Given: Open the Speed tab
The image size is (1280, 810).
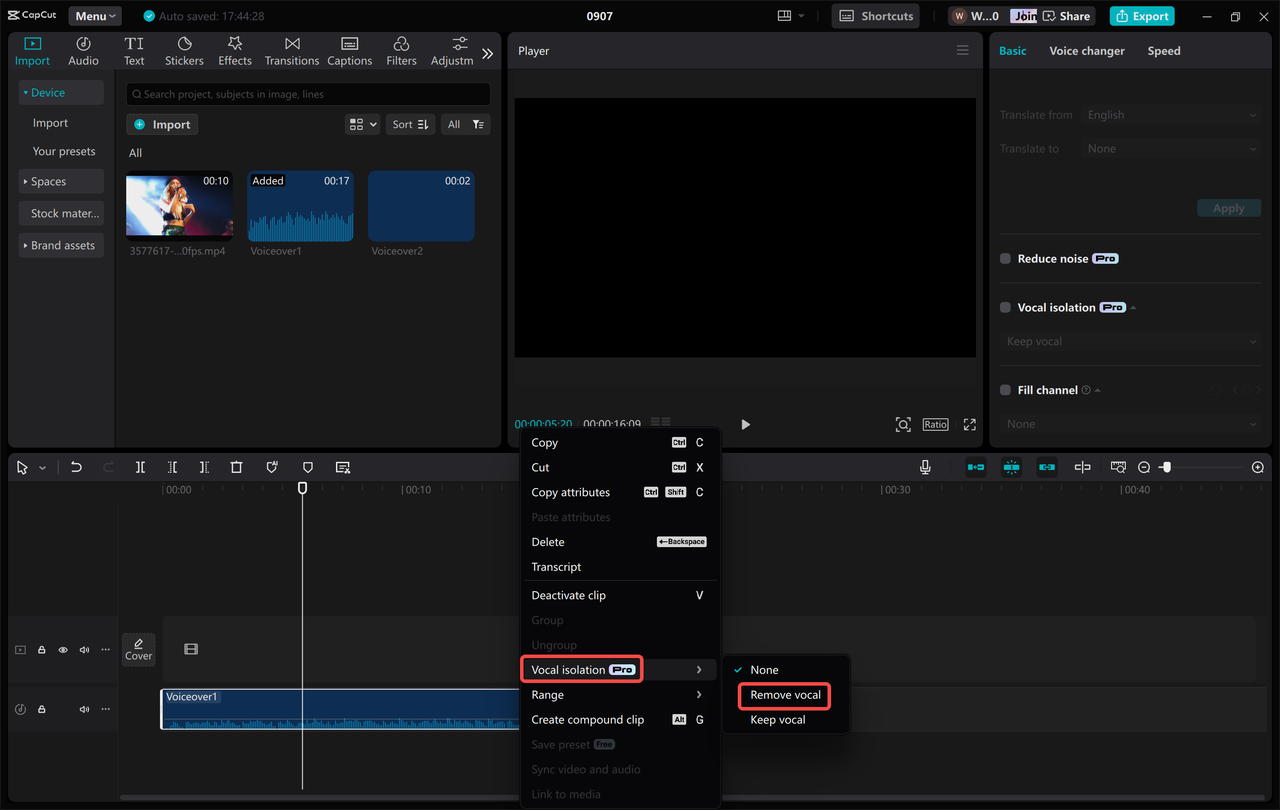Looking at the screenshot, I should click(x=1164, y=51).
